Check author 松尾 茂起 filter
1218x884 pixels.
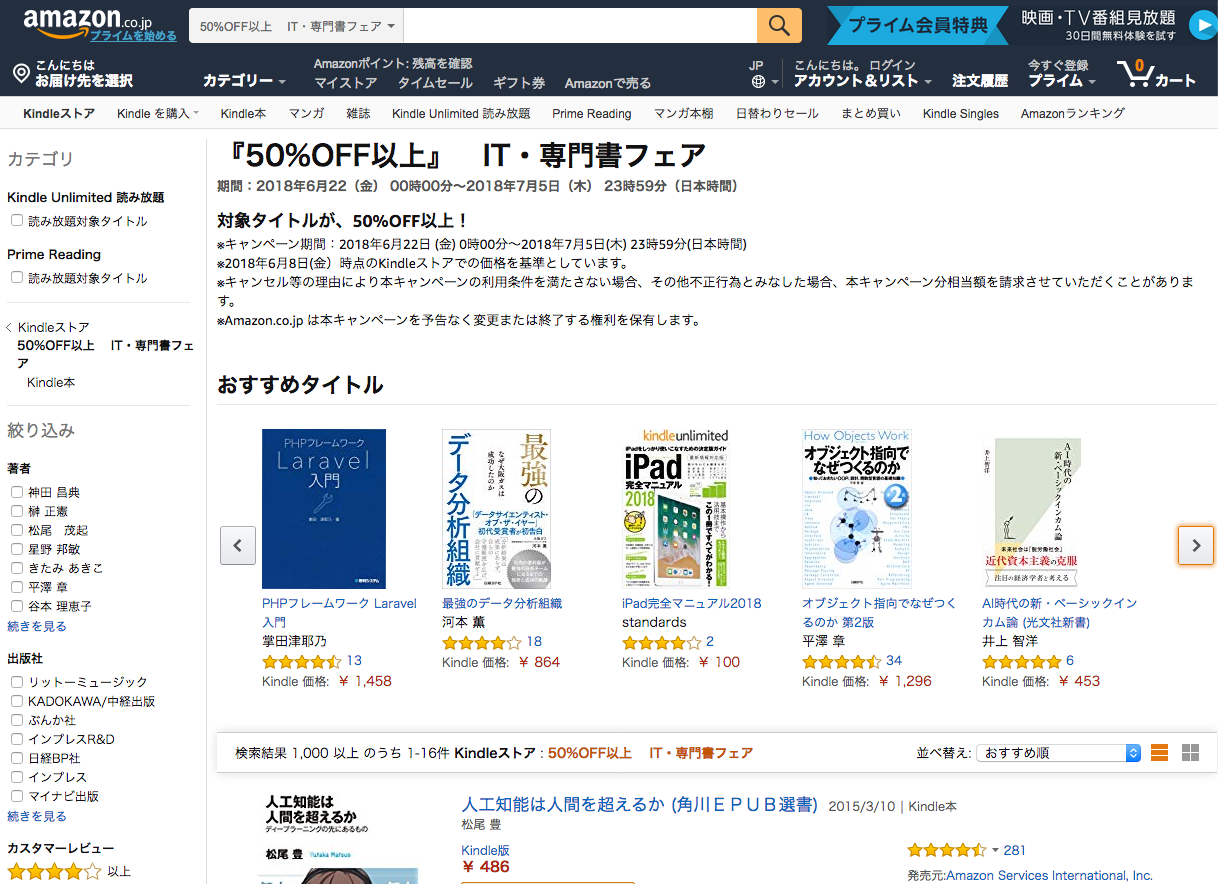pyautogui.click(x=17, y=530)
